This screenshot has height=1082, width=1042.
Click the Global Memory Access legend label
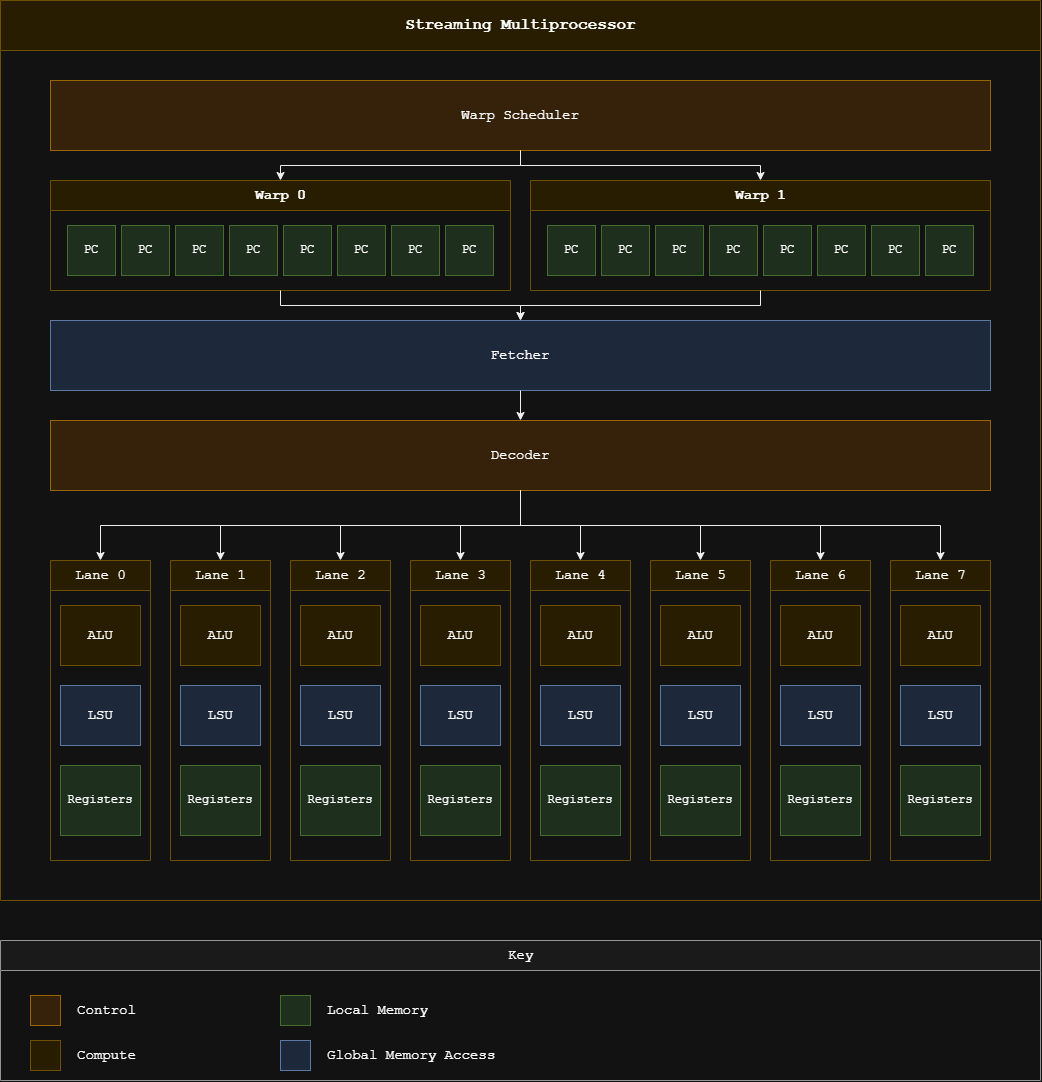click(x=411, y=1056)
